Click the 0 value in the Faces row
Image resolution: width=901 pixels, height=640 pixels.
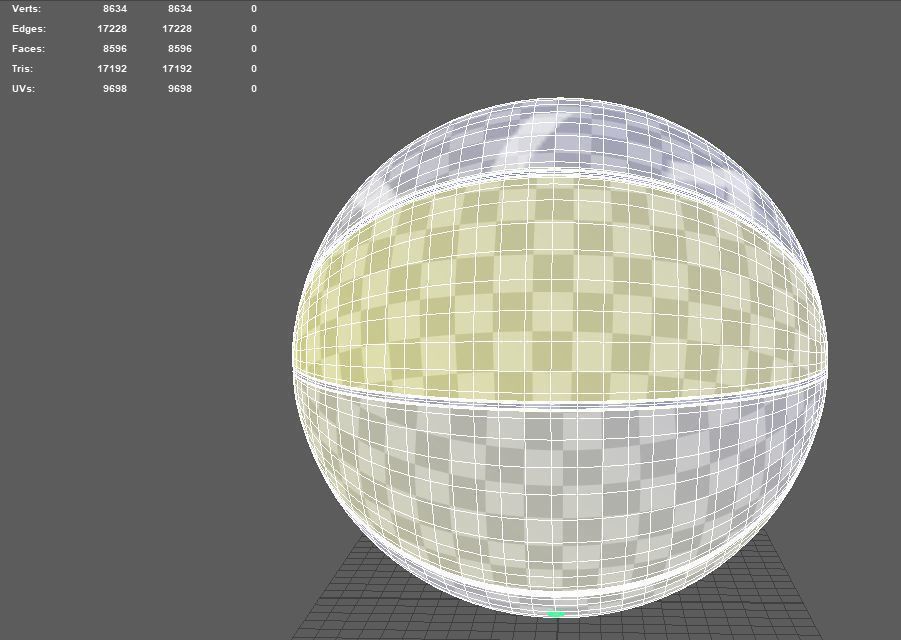coord(253,49)
